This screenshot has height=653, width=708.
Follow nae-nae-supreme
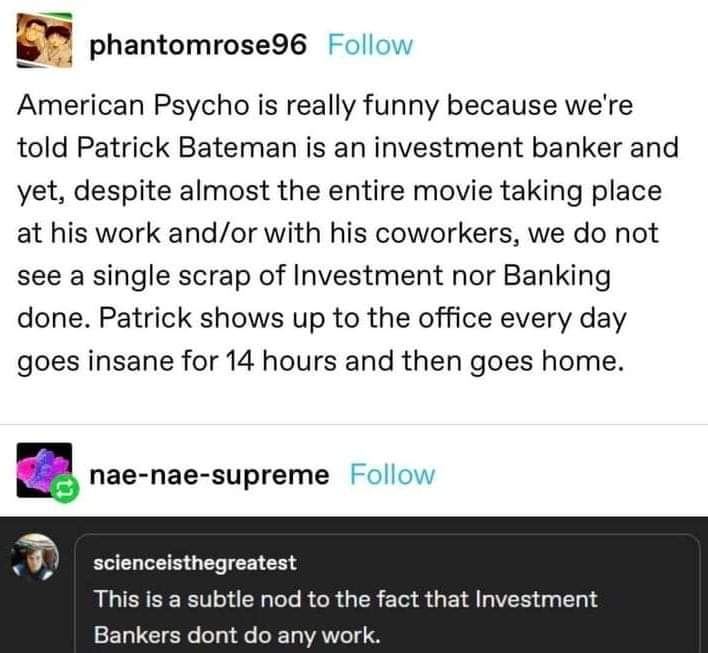pos(393,474)
